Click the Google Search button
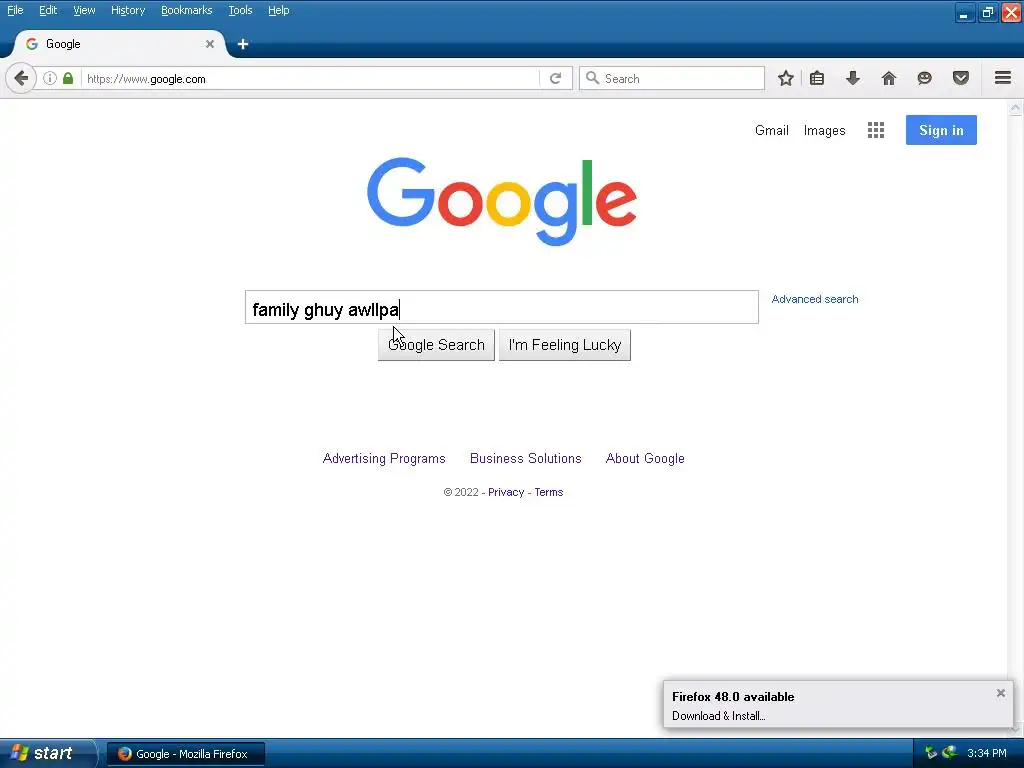1024x768 pixels. tap(436, 345)
